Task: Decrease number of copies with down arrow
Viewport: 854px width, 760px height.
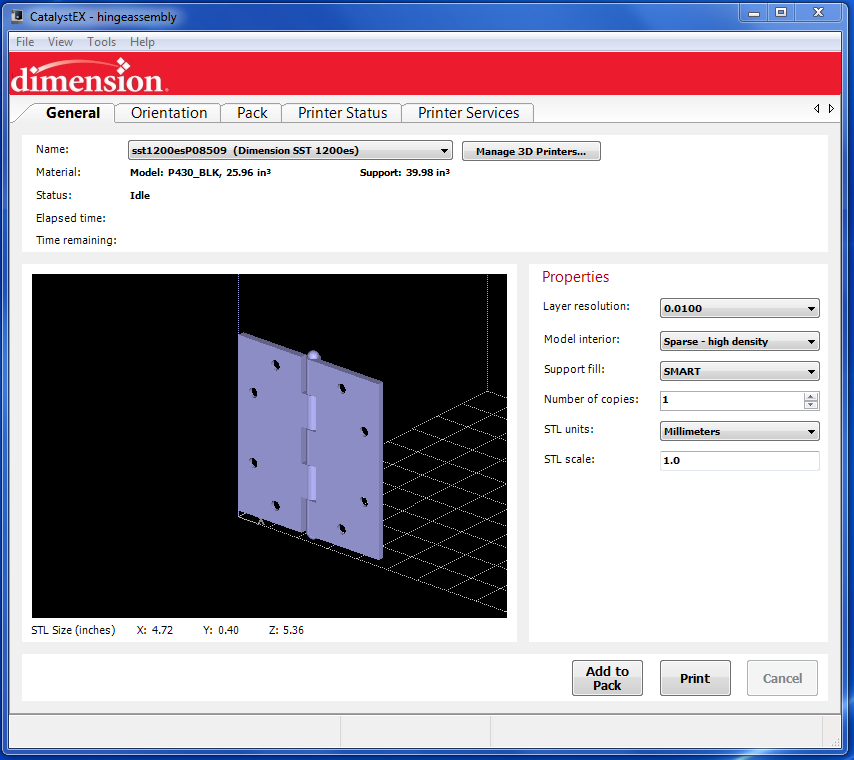Action: click(x=810, y=405)
